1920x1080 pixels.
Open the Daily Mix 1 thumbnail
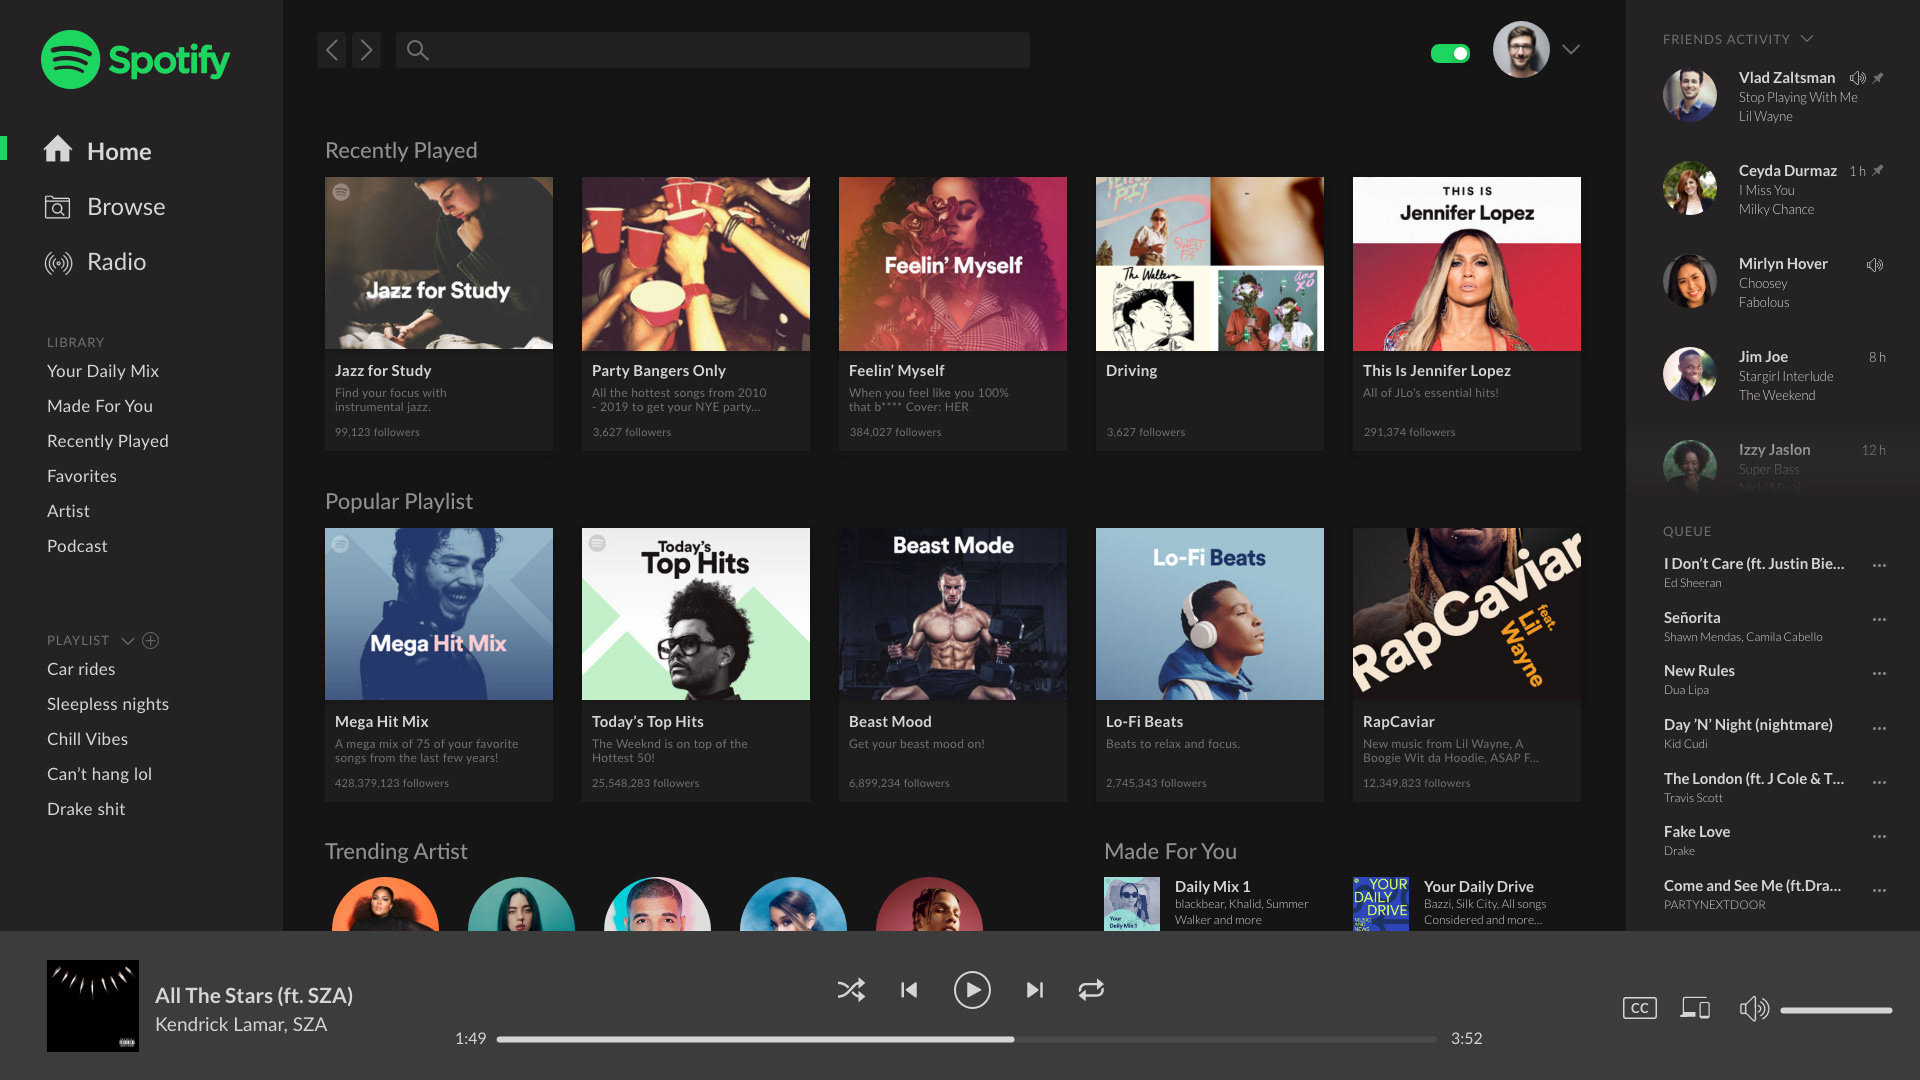(1132, 904)
